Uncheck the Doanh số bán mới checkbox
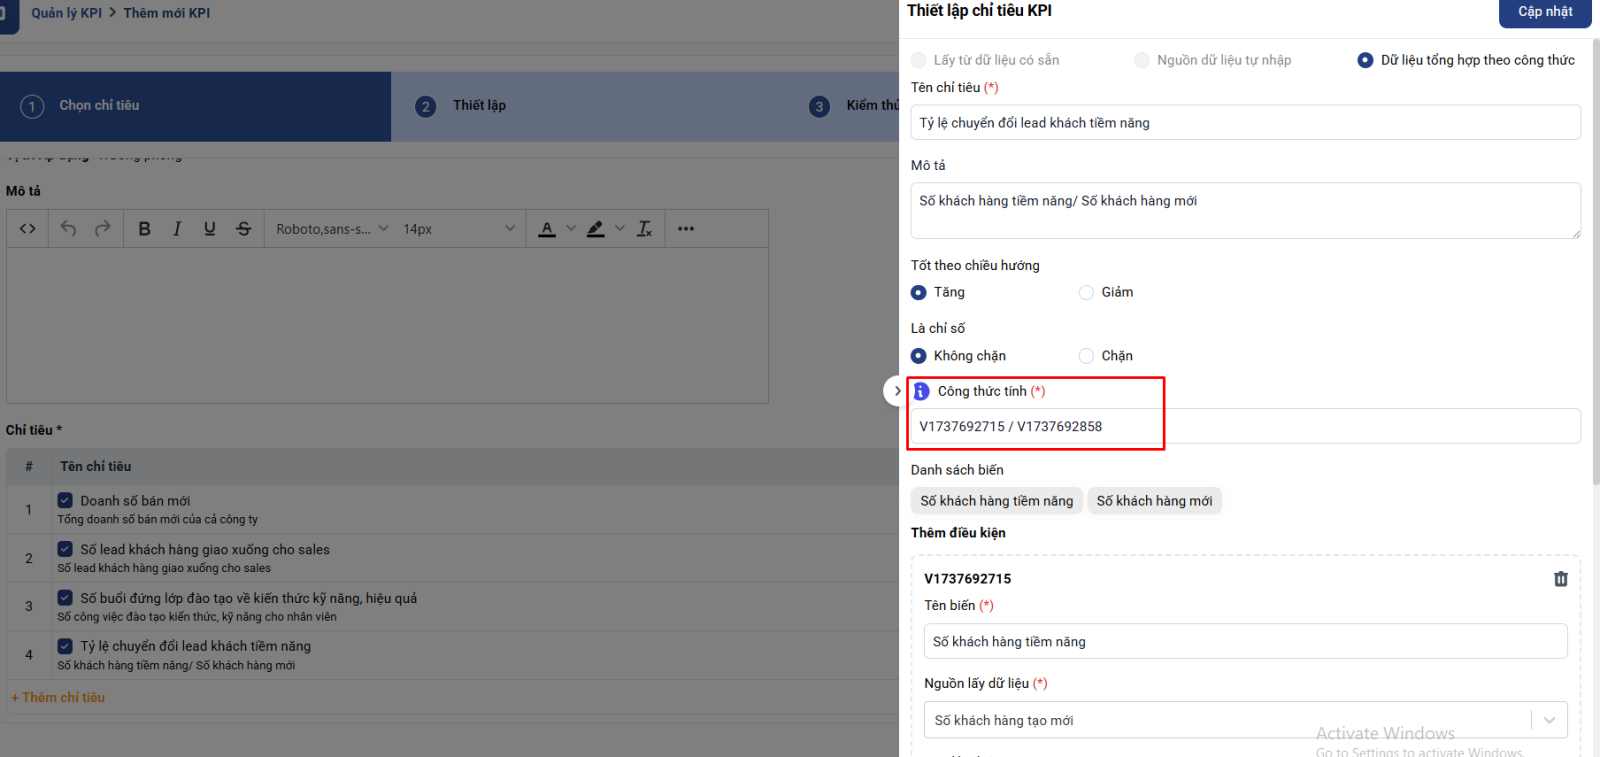 click(x=65, y=500)
